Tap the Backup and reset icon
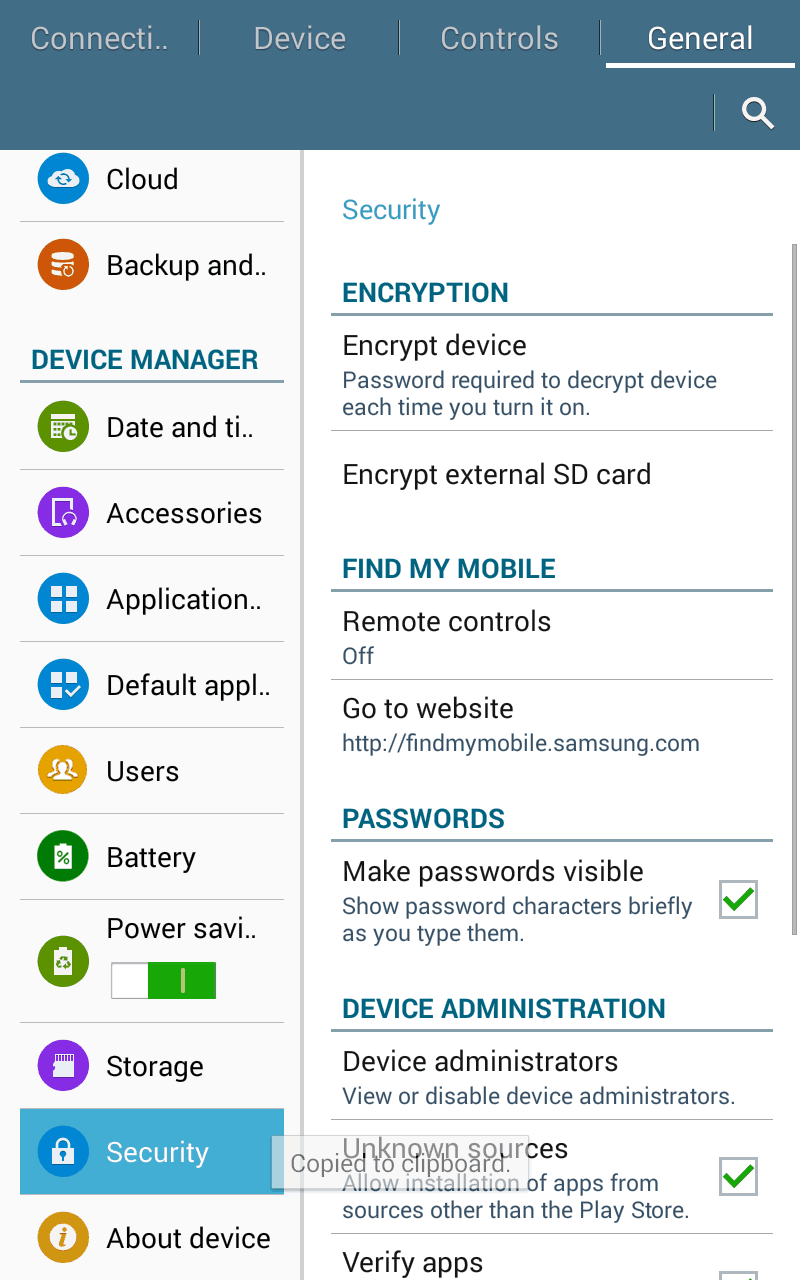 tap(64, 265)
